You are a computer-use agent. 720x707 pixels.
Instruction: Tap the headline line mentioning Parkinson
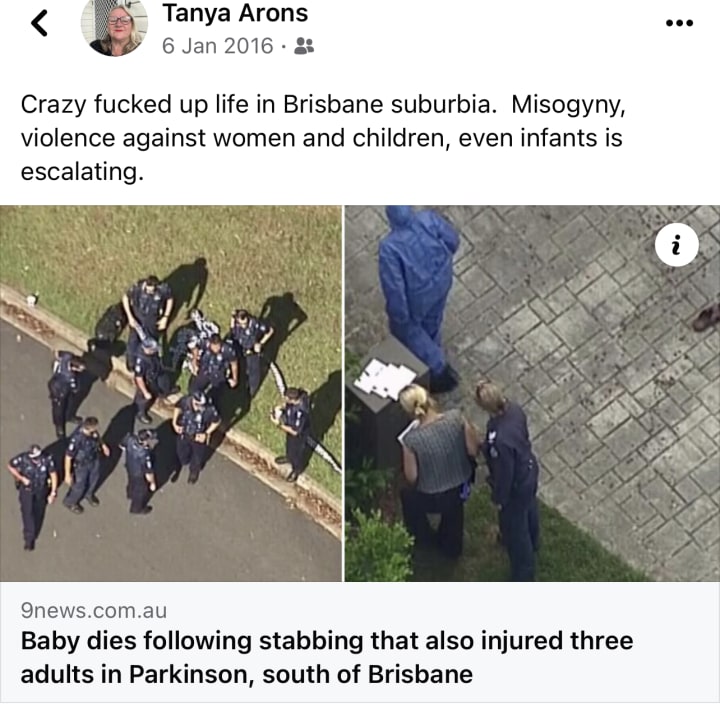point(247,675)
